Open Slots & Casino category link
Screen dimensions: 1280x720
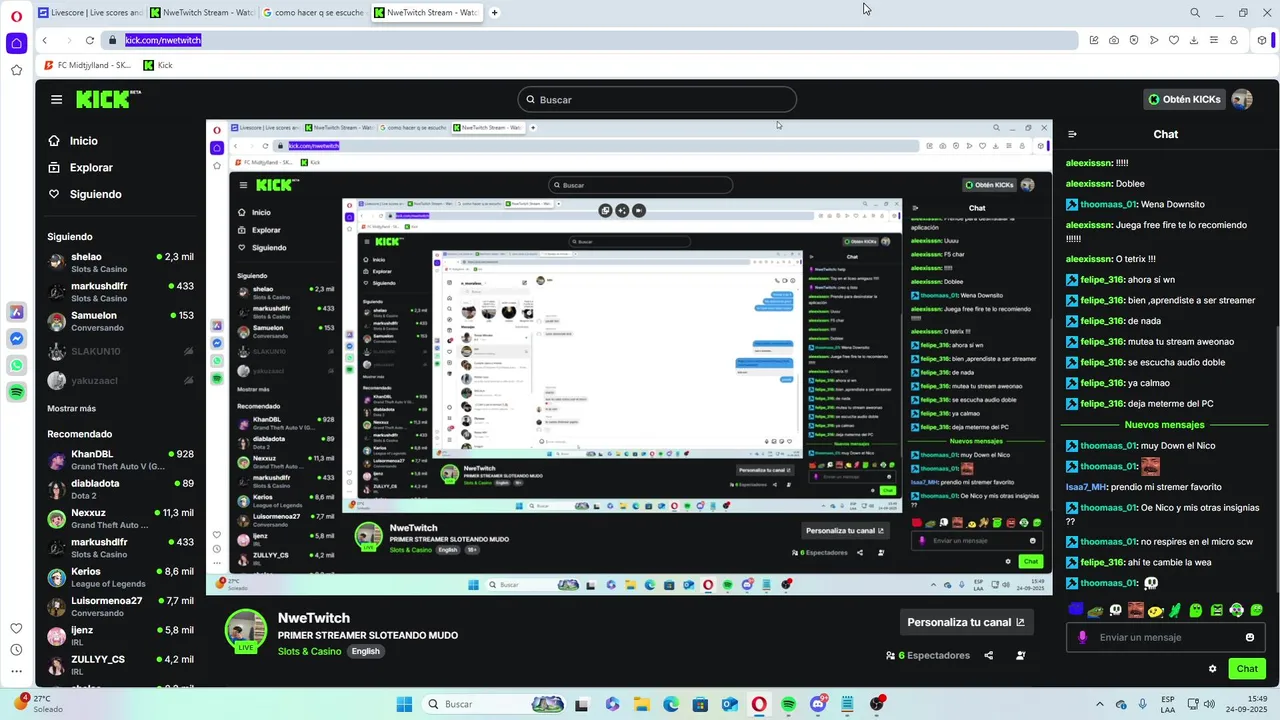click(x=309, y=651)
